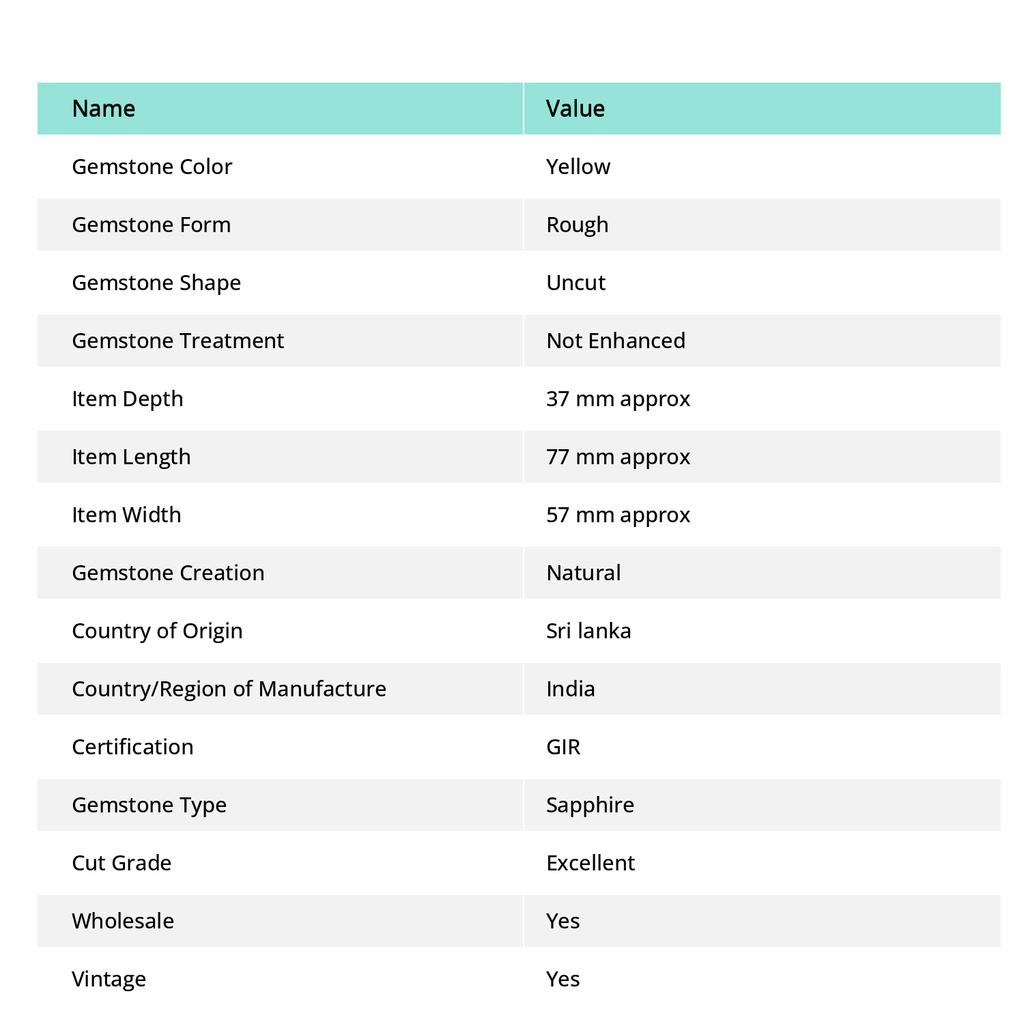Click the 37 mm approx value

[618, 399]
